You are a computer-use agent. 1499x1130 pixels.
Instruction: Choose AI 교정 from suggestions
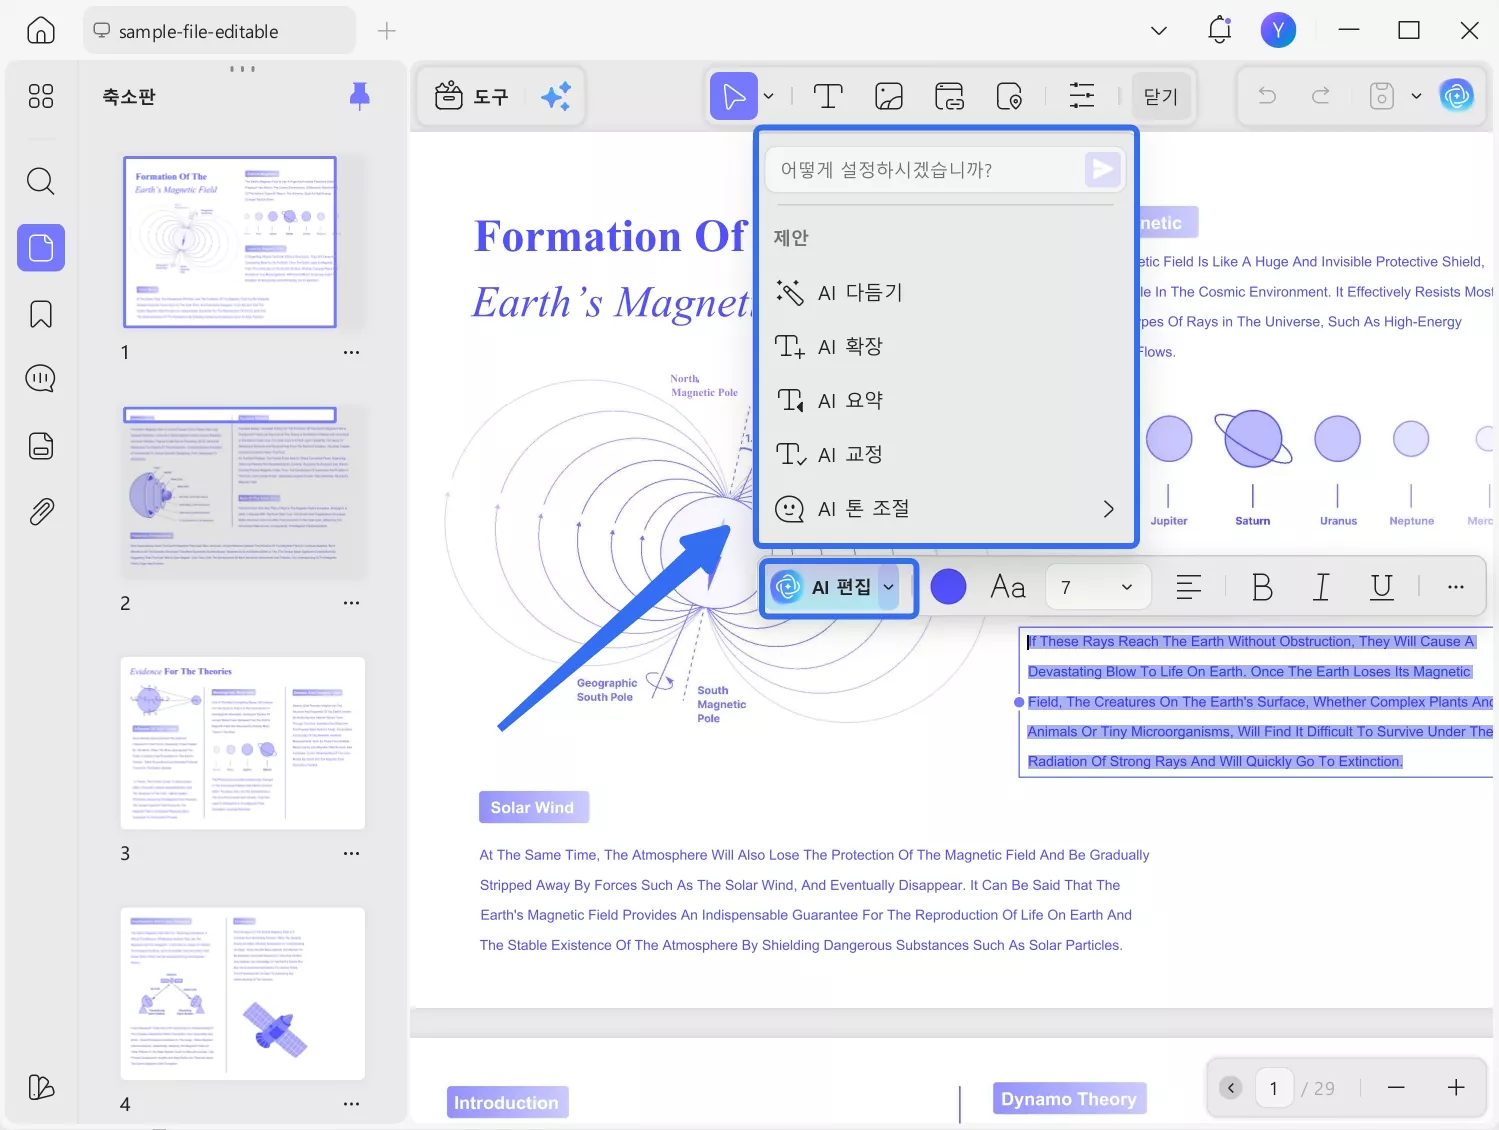[946, 454]
